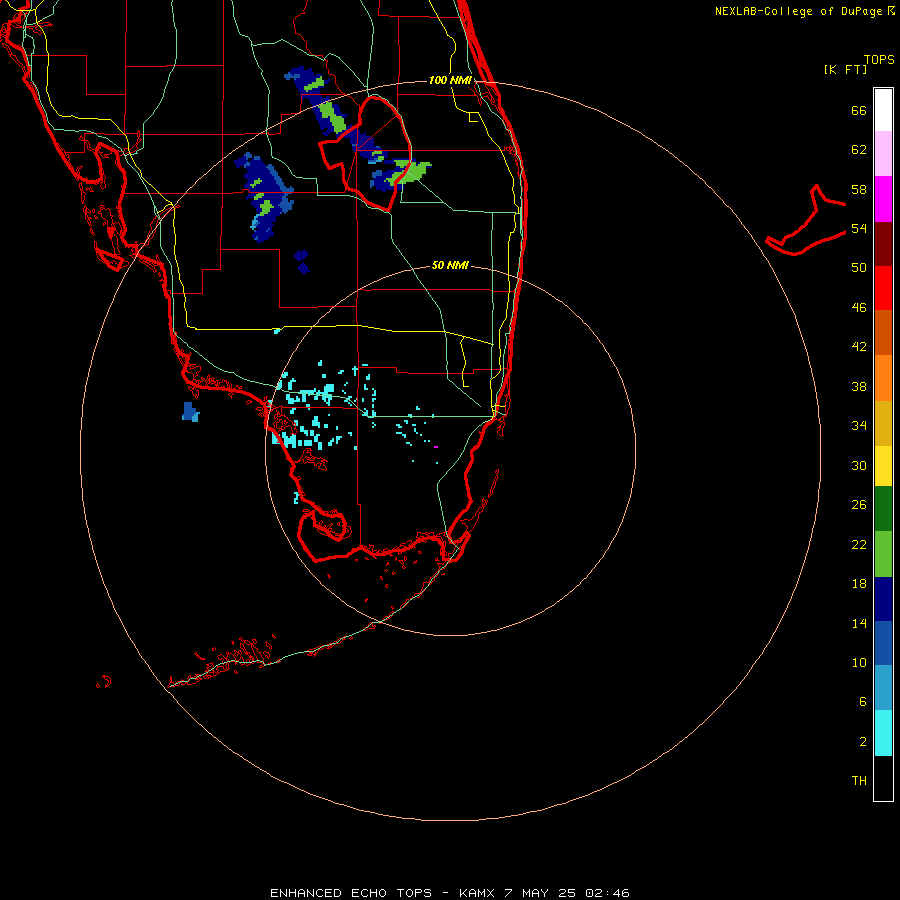
Task: Click the TH threshold label
Action: click(x=859, y=781)
